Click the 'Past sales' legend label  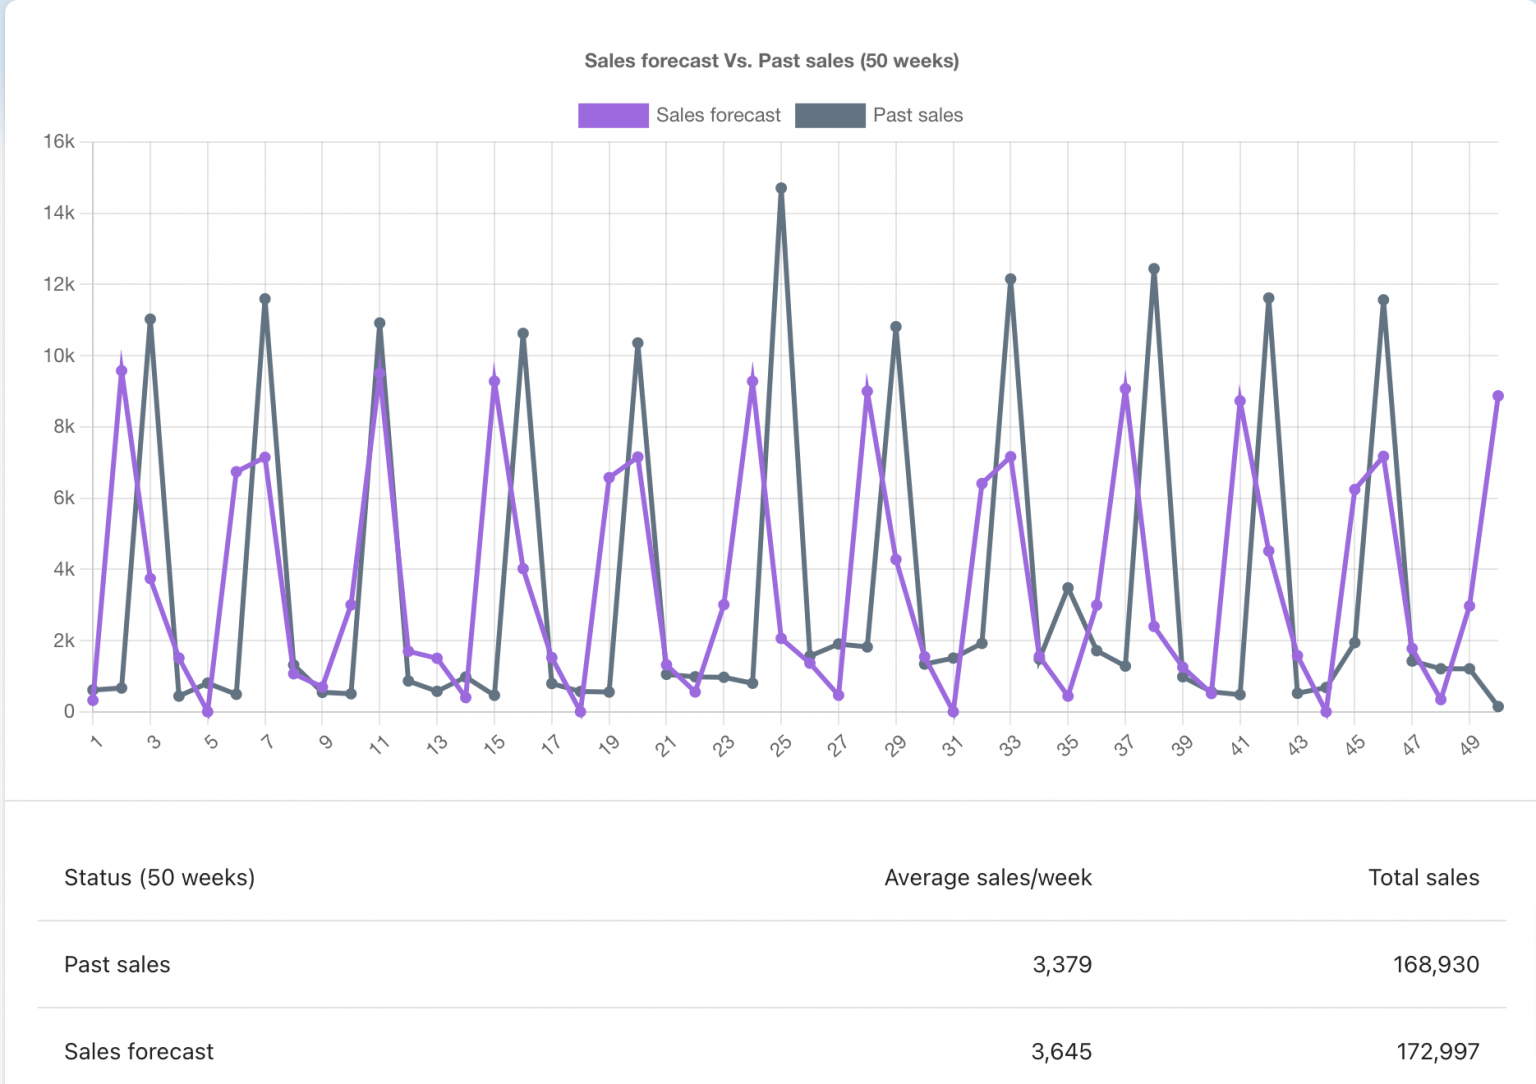click(918, 115)
